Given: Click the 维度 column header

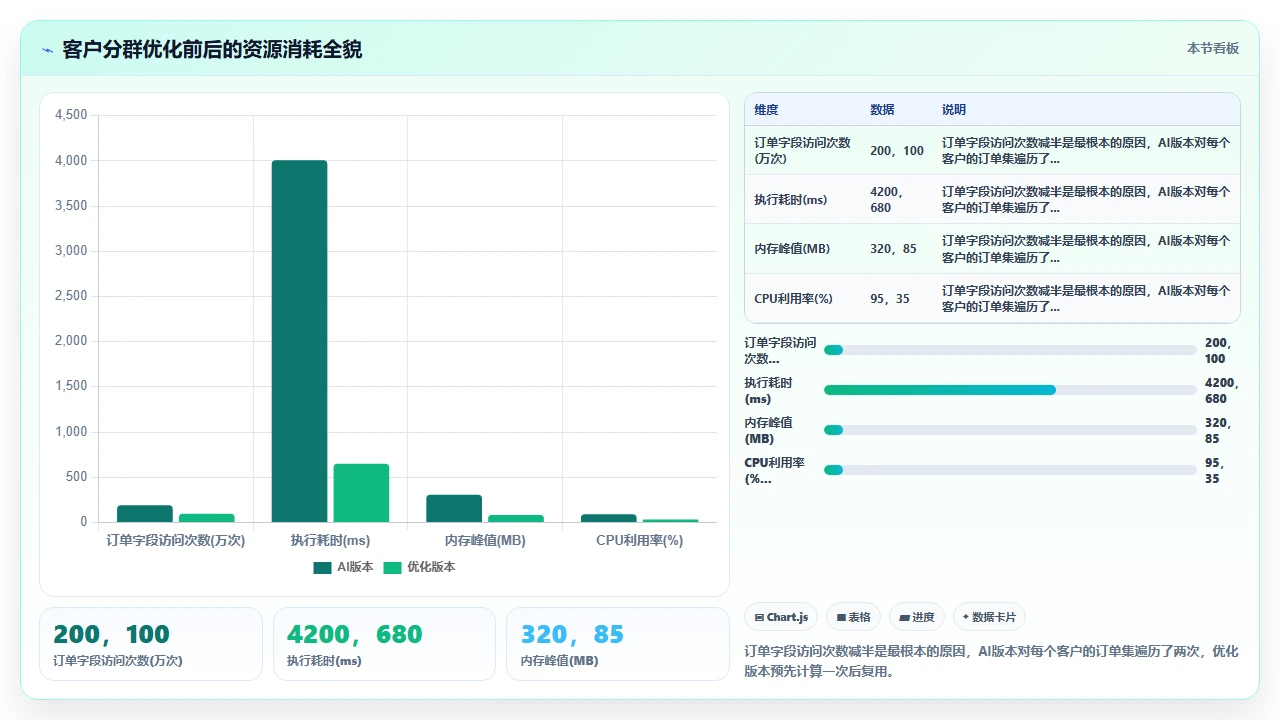Looking at the screenshot, I should tap(766, 110).
